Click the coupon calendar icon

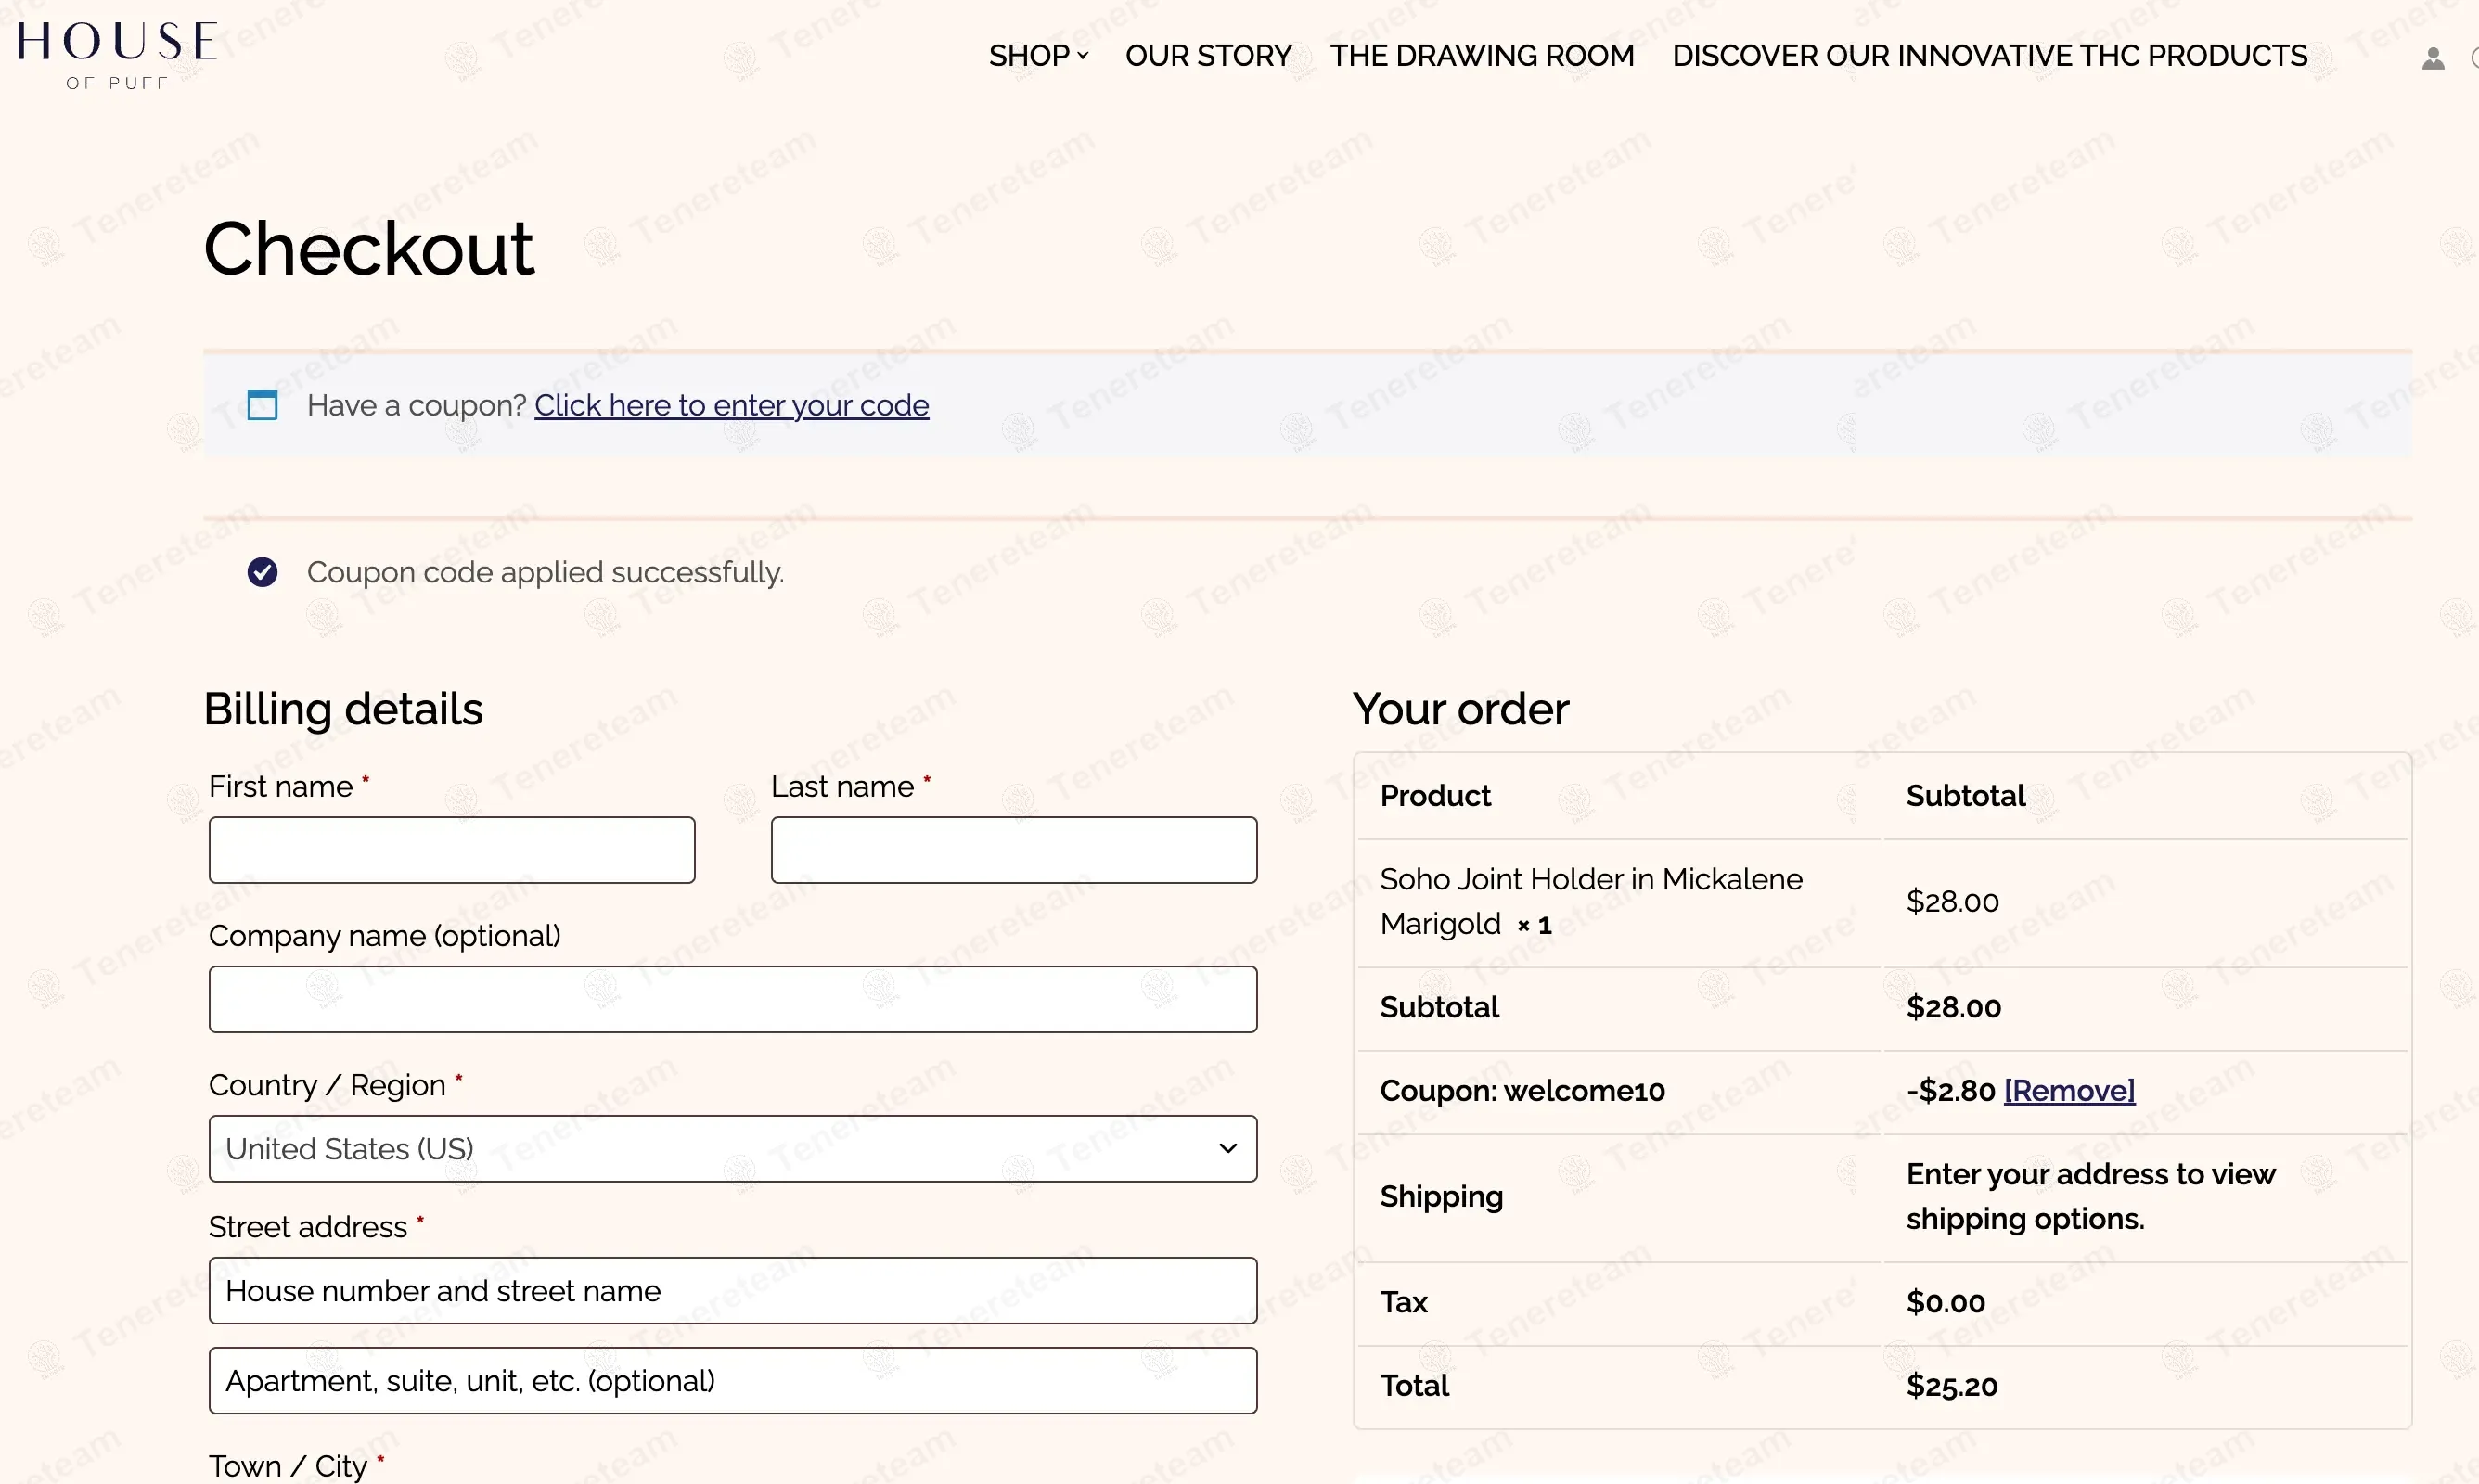tap(262, 405)
